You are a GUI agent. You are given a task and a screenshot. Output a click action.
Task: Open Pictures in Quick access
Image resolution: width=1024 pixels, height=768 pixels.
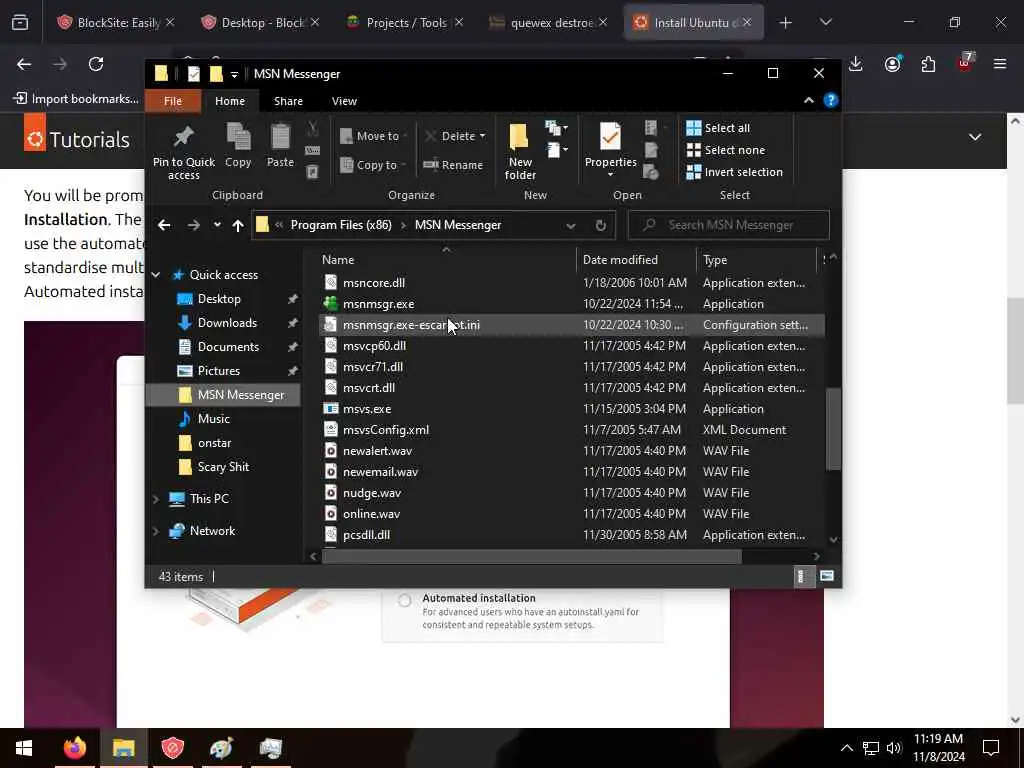(218, 371)
